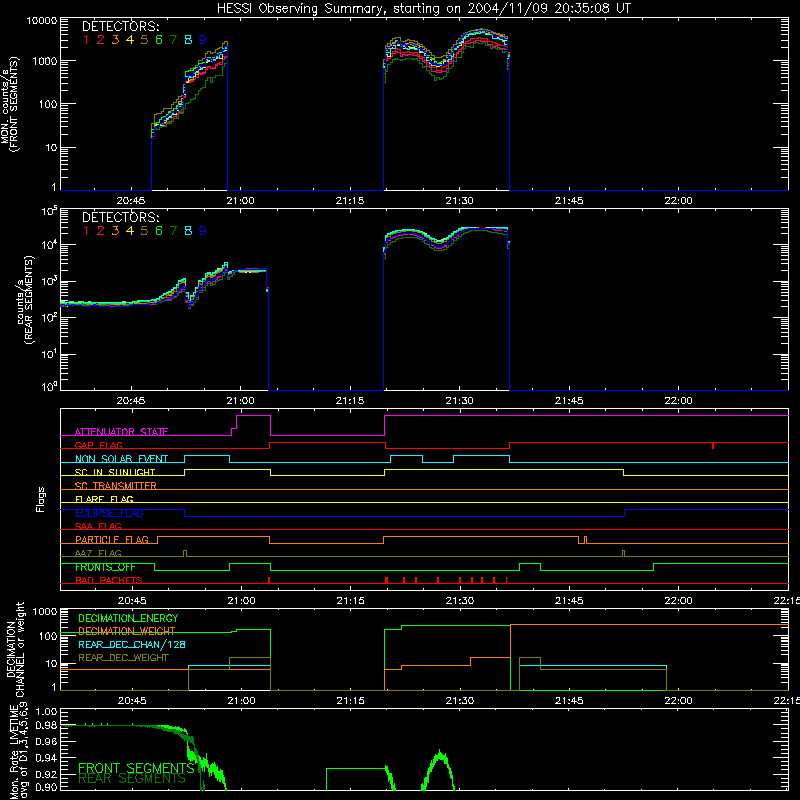Click the isolated red GAP_FLAG tick after 22:00
Viewport: 800px width, 800px height.
(713, 446)
